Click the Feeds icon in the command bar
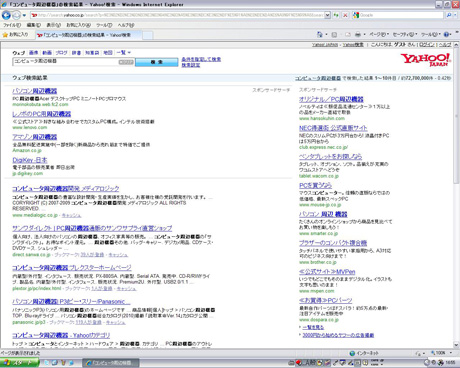This screenshot has width=460, height=368. pos(334,34)
